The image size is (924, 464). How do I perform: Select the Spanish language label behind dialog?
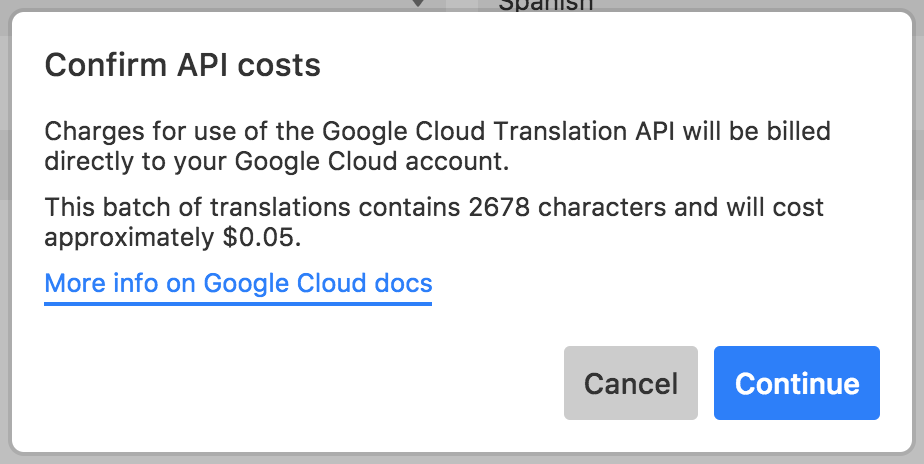point(545,5)
